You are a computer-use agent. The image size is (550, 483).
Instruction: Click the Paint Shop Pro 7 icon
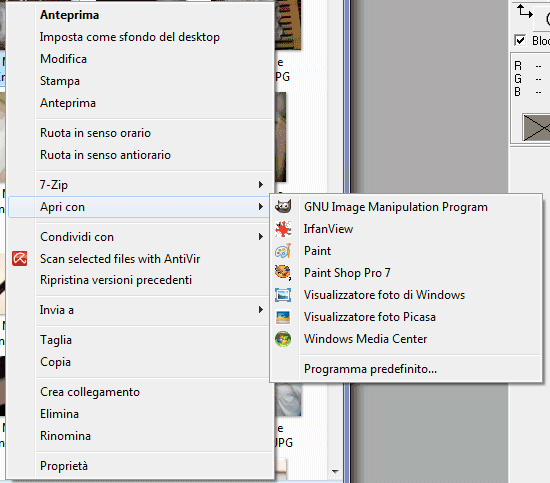point(283,273)
